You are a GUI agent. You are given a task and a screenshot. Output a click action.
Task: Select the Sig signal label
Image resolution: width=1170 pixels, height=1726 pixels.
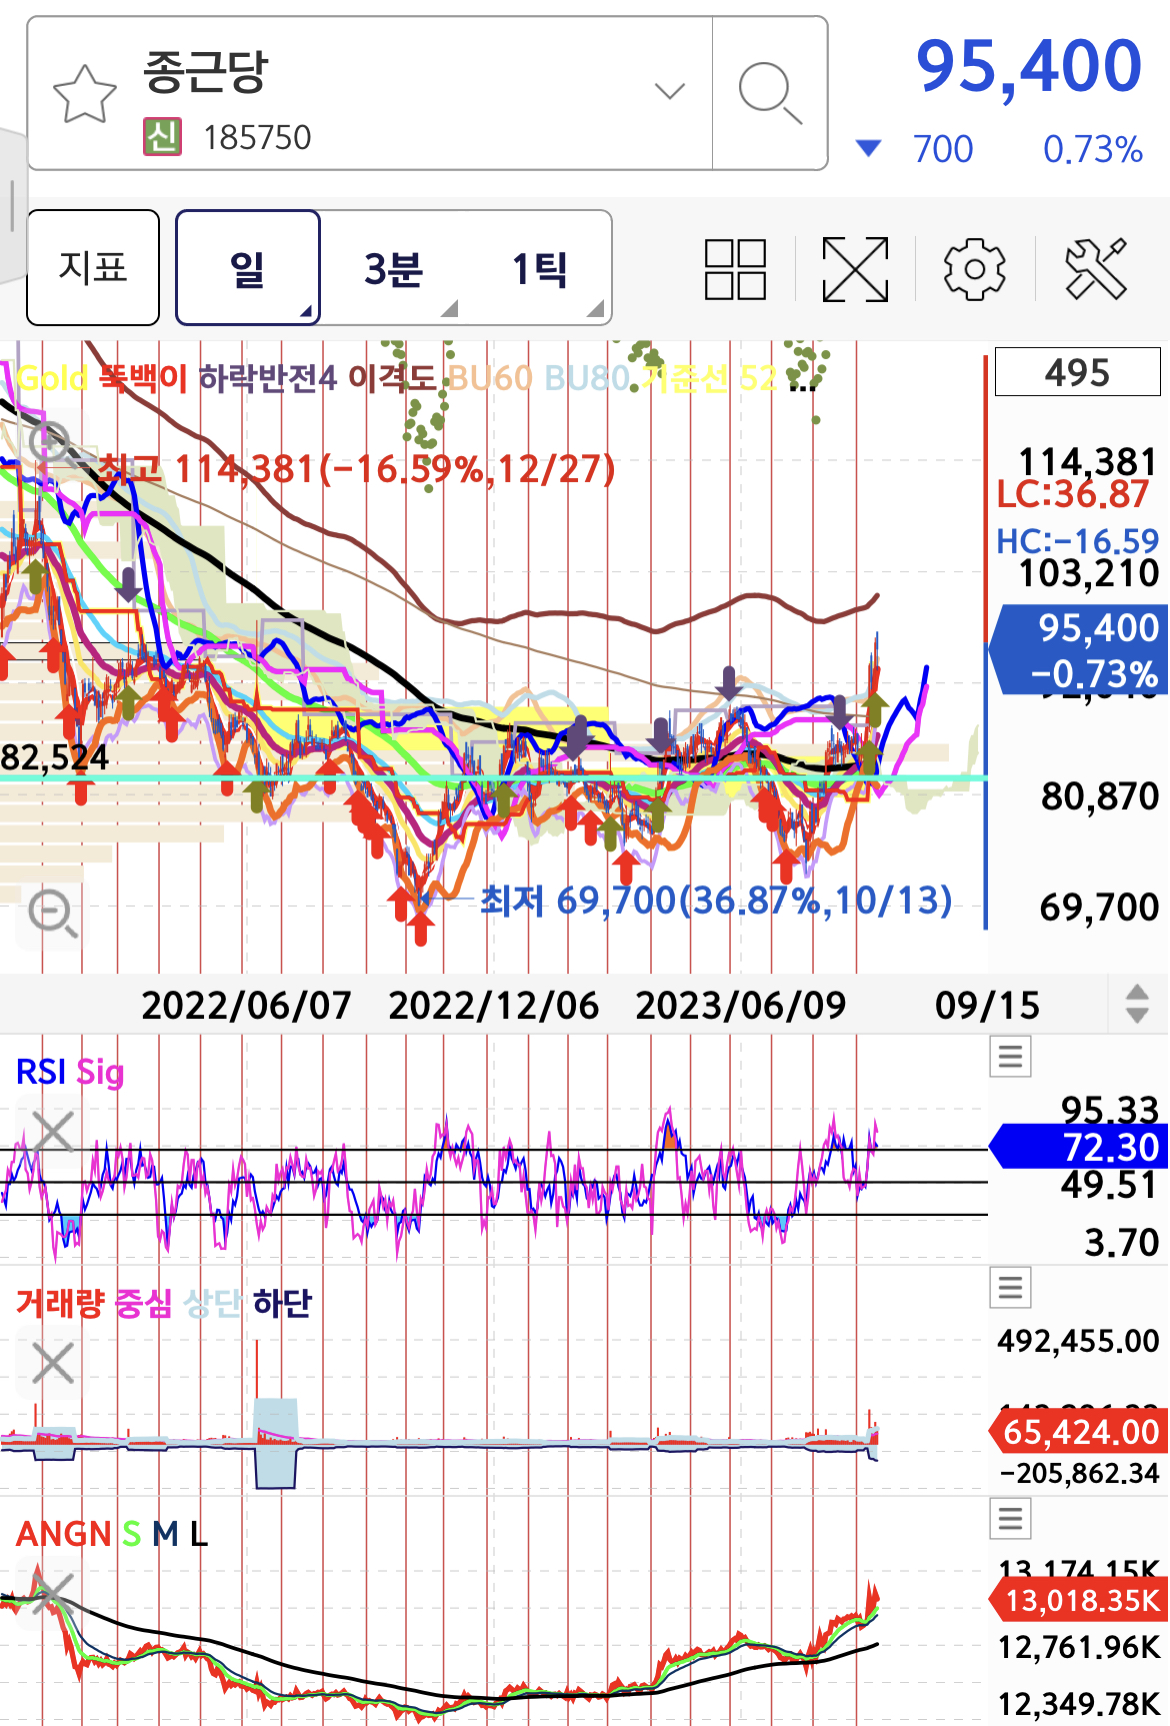(100, 1073)
